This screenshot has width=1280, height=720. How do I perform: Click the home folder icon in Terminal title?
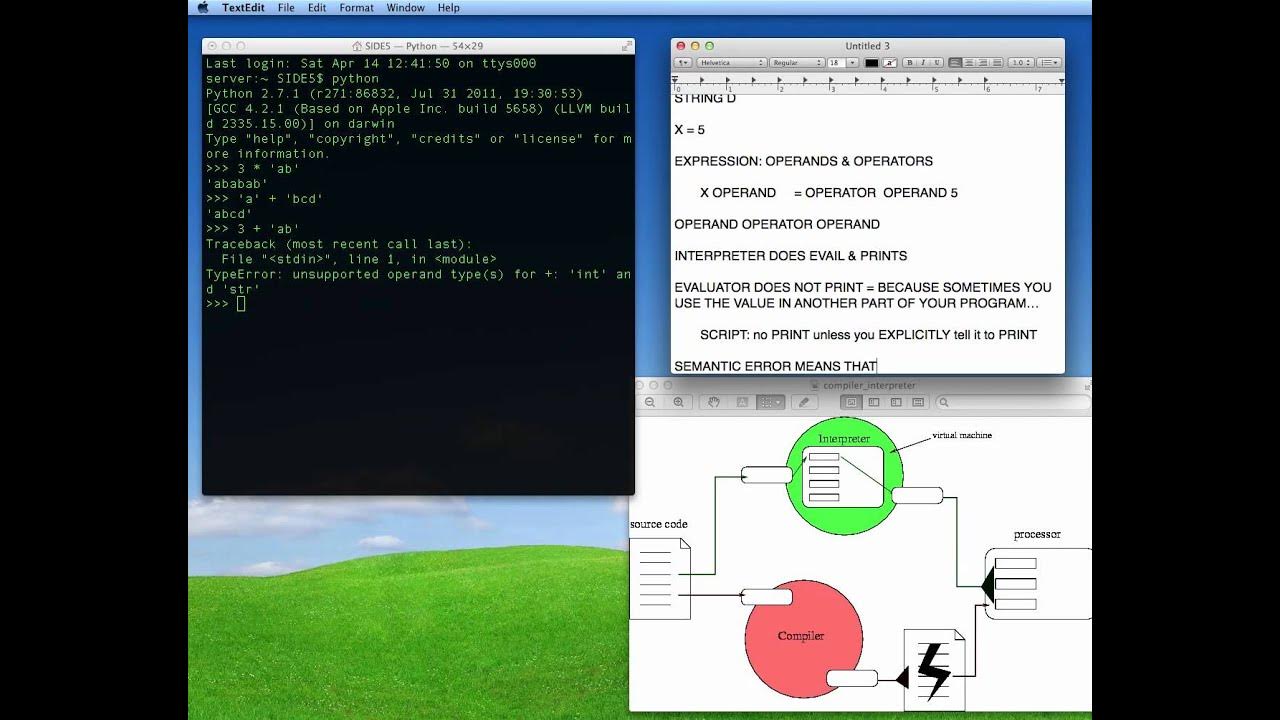[x=357, y=46]
